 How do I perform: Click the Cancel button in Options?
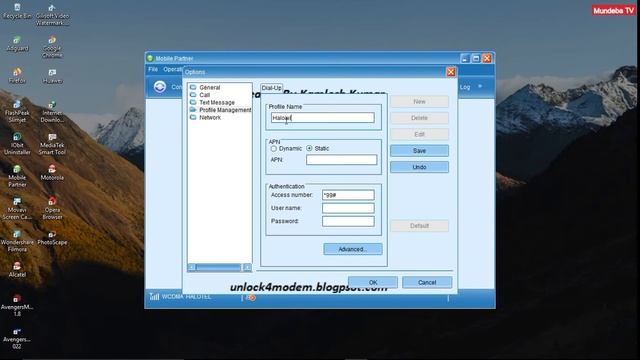(x=427, y=282)
